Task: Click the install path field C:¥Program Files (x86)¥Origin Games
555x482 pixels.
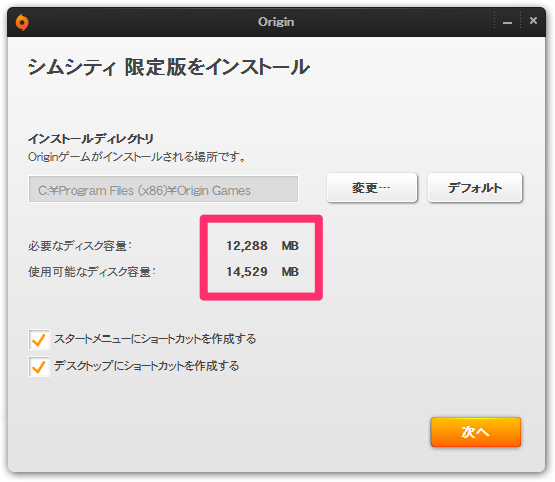Action: [x=163, y=189]
